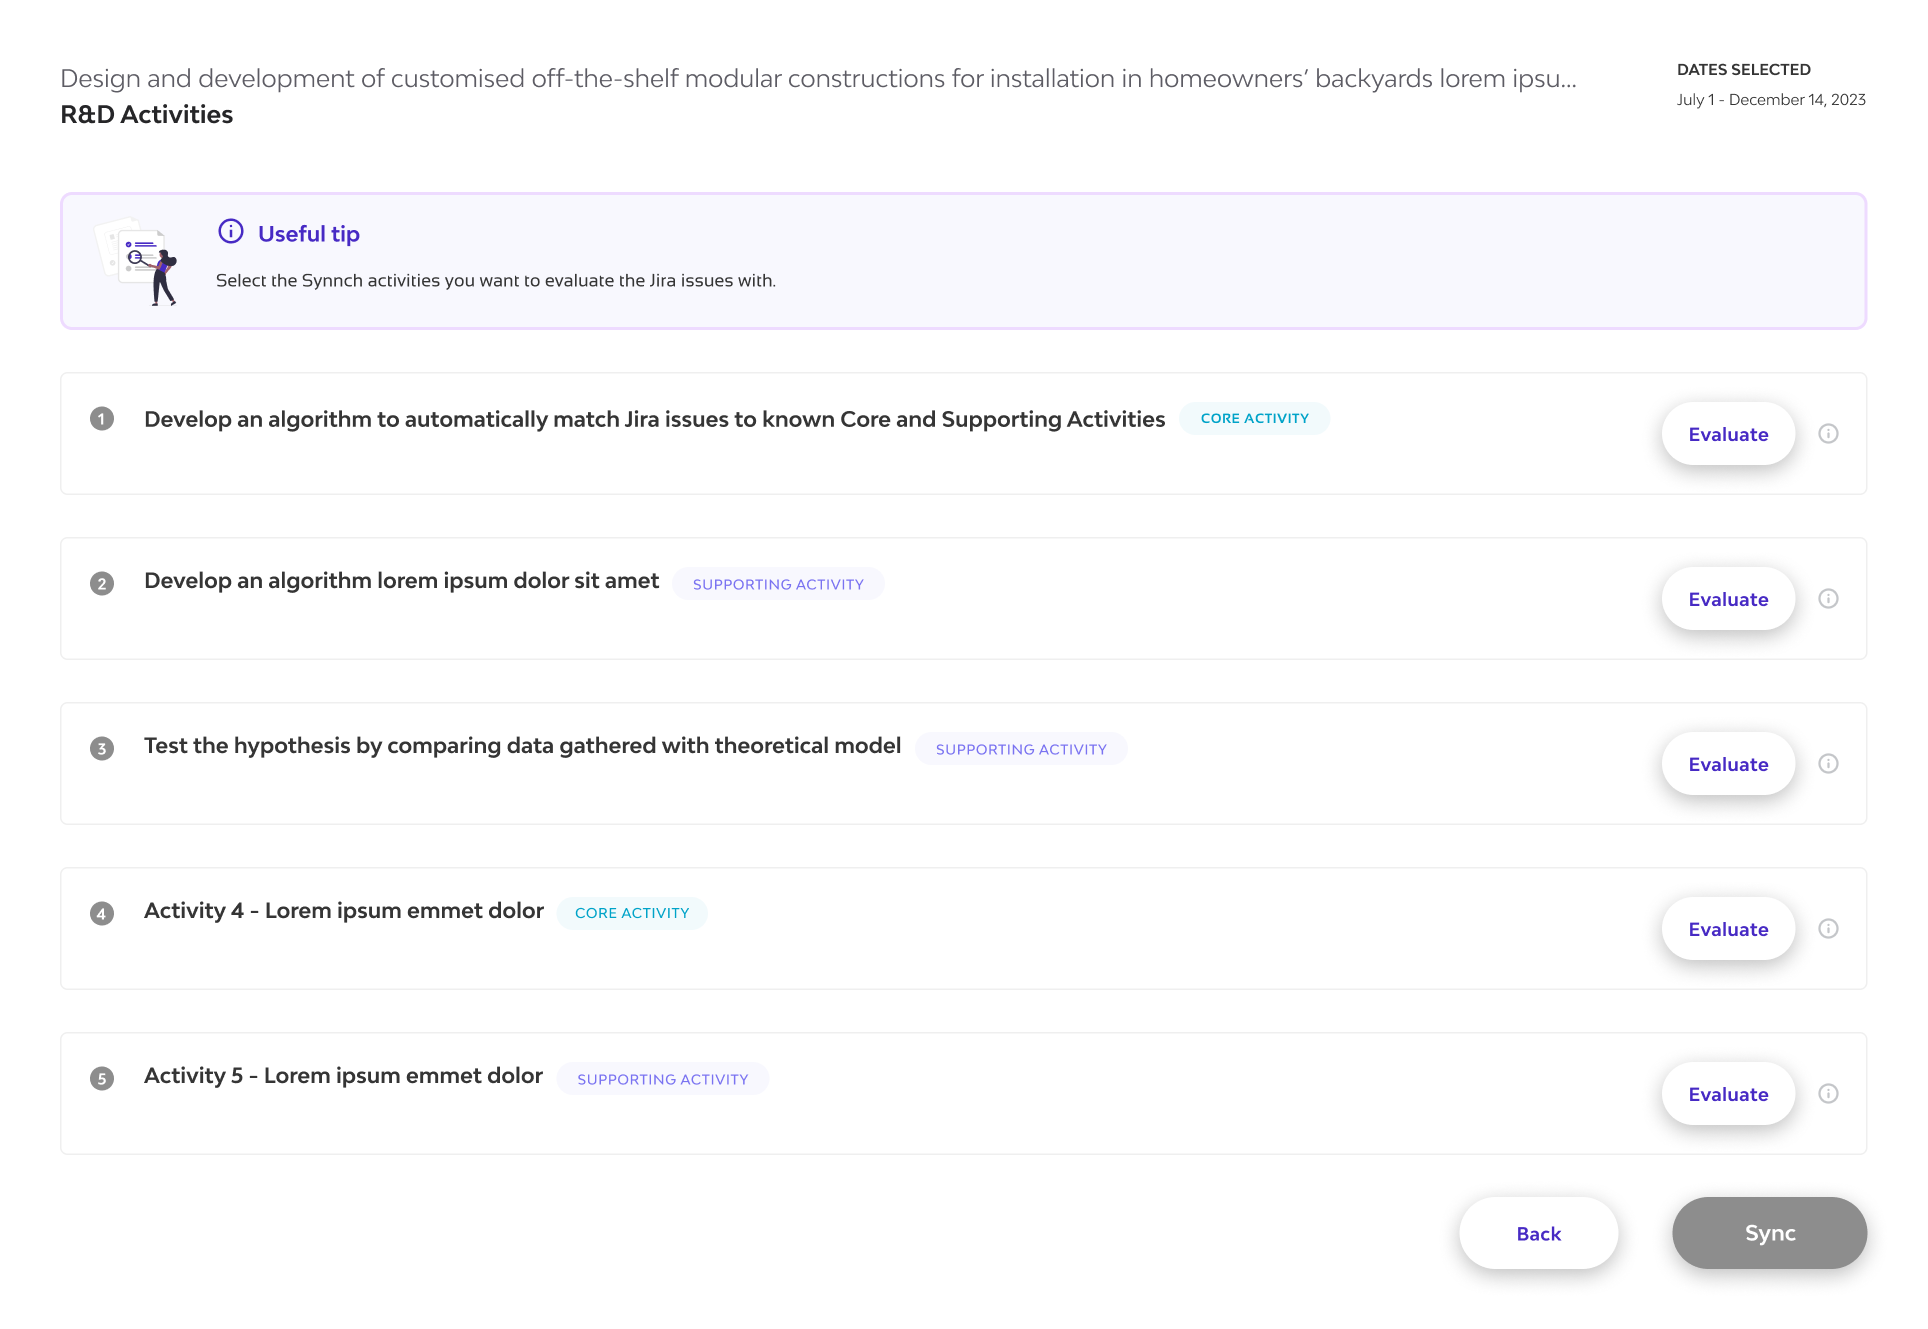This screenshot has width=1928, height=1329.
Task: Click CORE ACTIVITY tag on Activity 4
Action: 632,913
